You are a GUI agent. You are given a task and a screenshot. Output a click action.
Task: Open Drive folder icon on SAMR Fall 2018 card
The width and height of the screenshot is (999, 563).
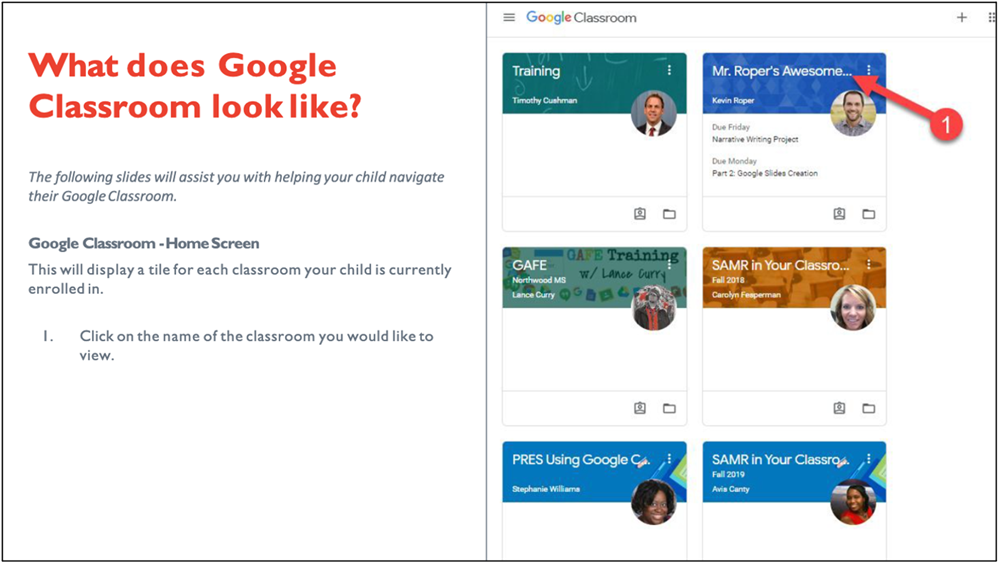tap(868, 408)
